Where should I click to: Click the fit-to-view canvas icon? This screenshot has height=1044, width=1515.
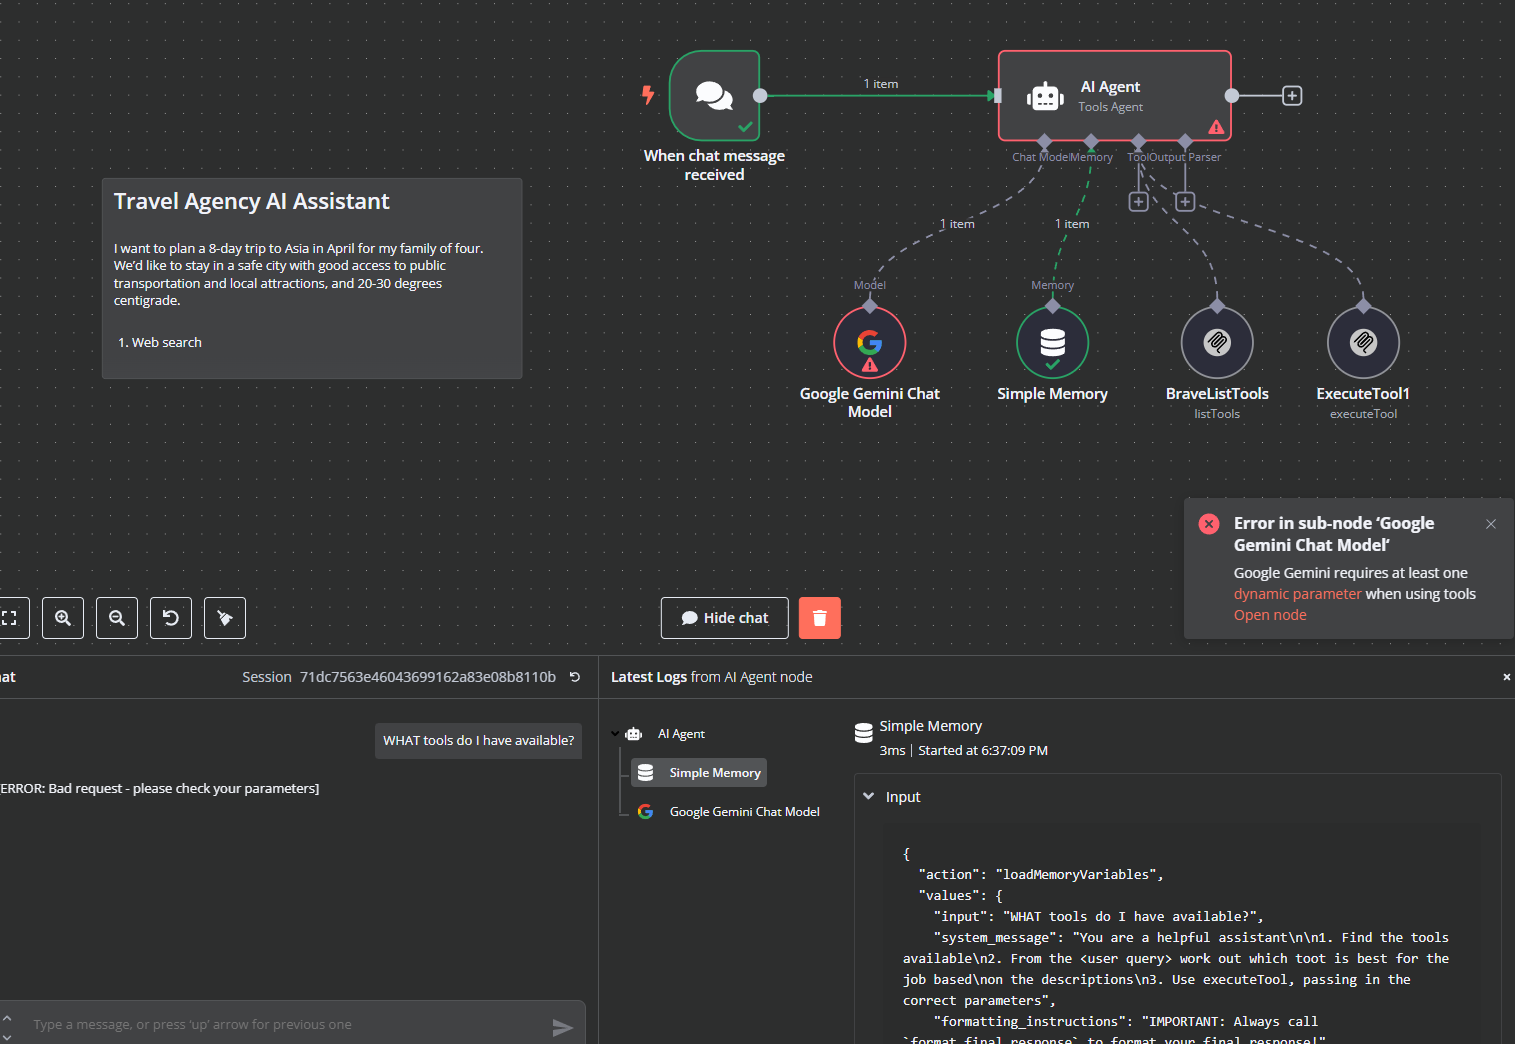pos(12,617)
